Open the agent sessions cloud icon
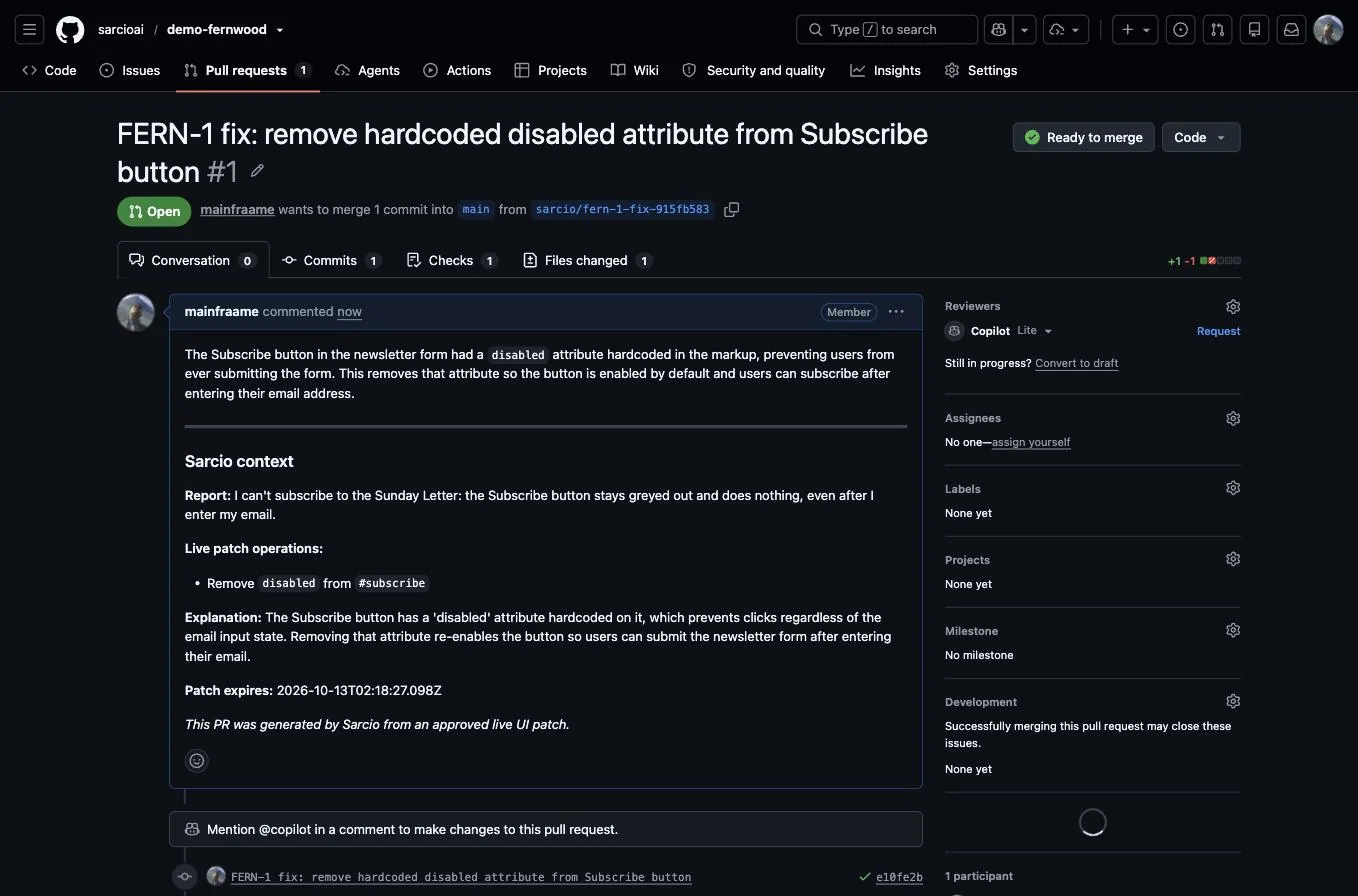The width and height of the screenshot is (1358, 896). tap(1066, 30)
